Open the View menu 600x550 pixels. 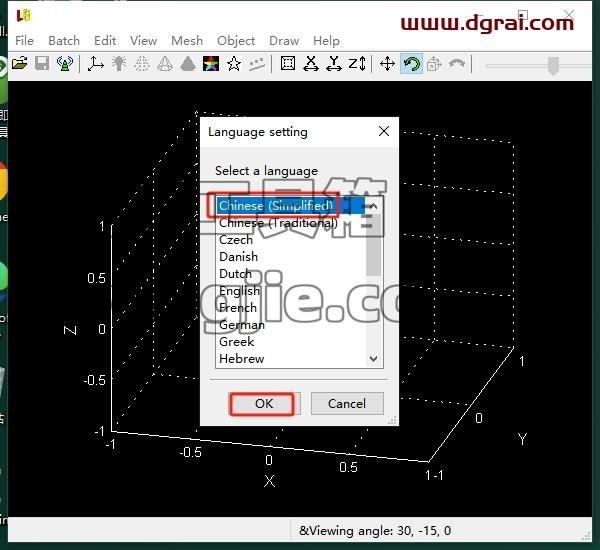point(143,41)
